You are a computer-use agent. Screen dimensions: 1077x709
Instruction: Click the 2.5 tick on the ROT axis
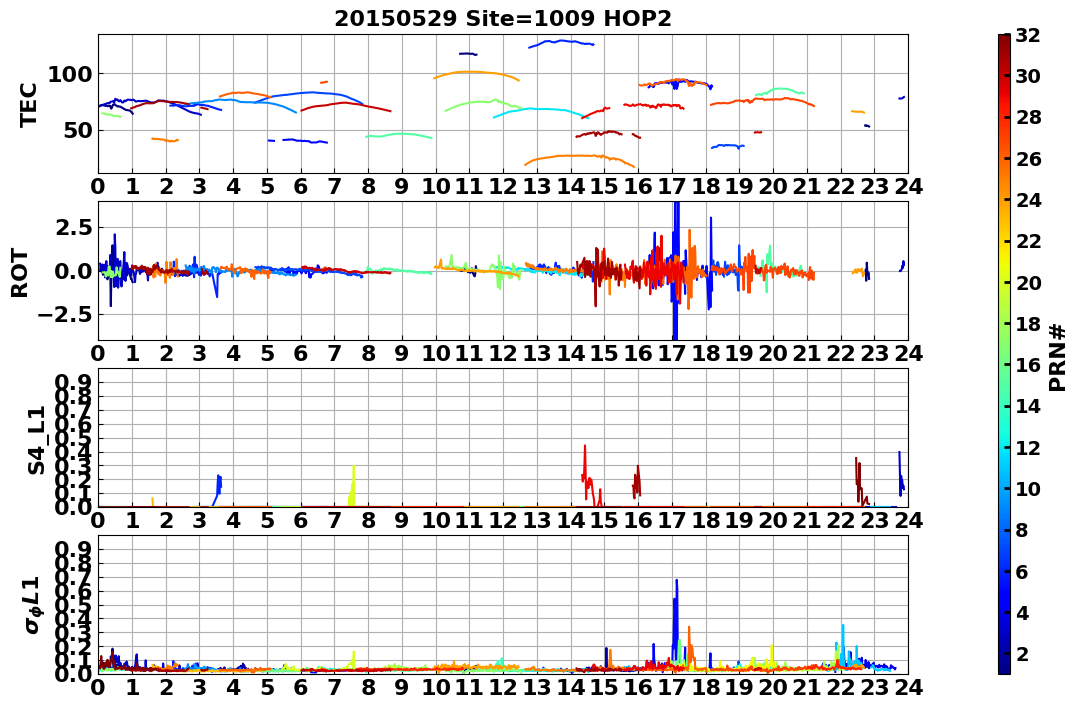pos(73,227)
